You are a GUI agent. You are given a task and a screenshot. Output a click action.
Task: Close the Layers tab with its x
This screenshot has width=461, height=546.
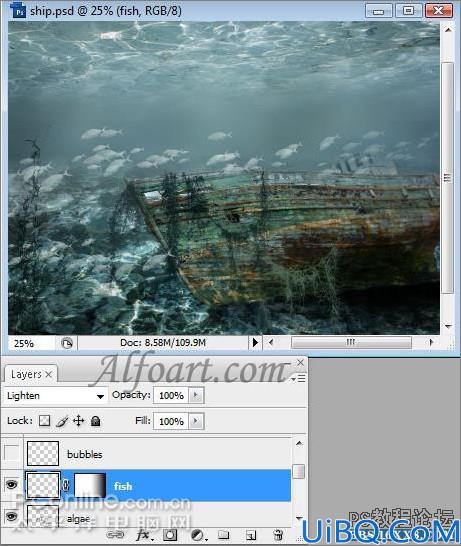pyautogui.click(x=49, y=374)
